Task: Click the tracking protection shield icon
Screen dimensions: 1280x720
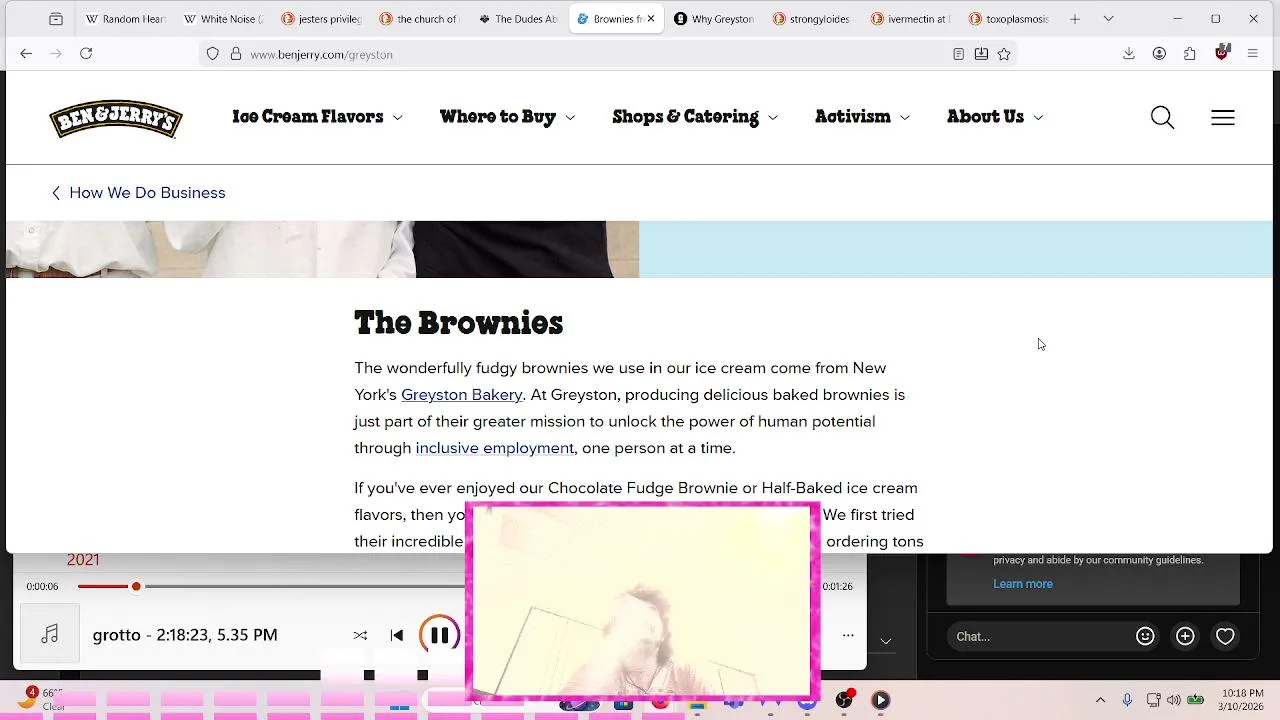Action: point(212,54)
